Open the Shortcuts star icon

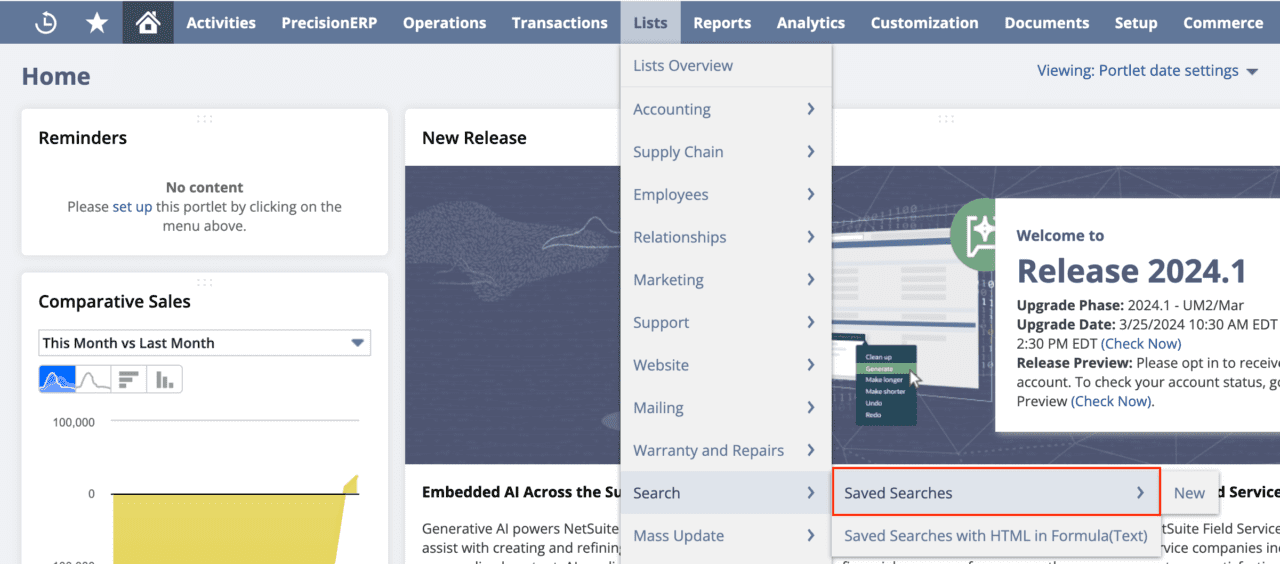coord(97,22)
